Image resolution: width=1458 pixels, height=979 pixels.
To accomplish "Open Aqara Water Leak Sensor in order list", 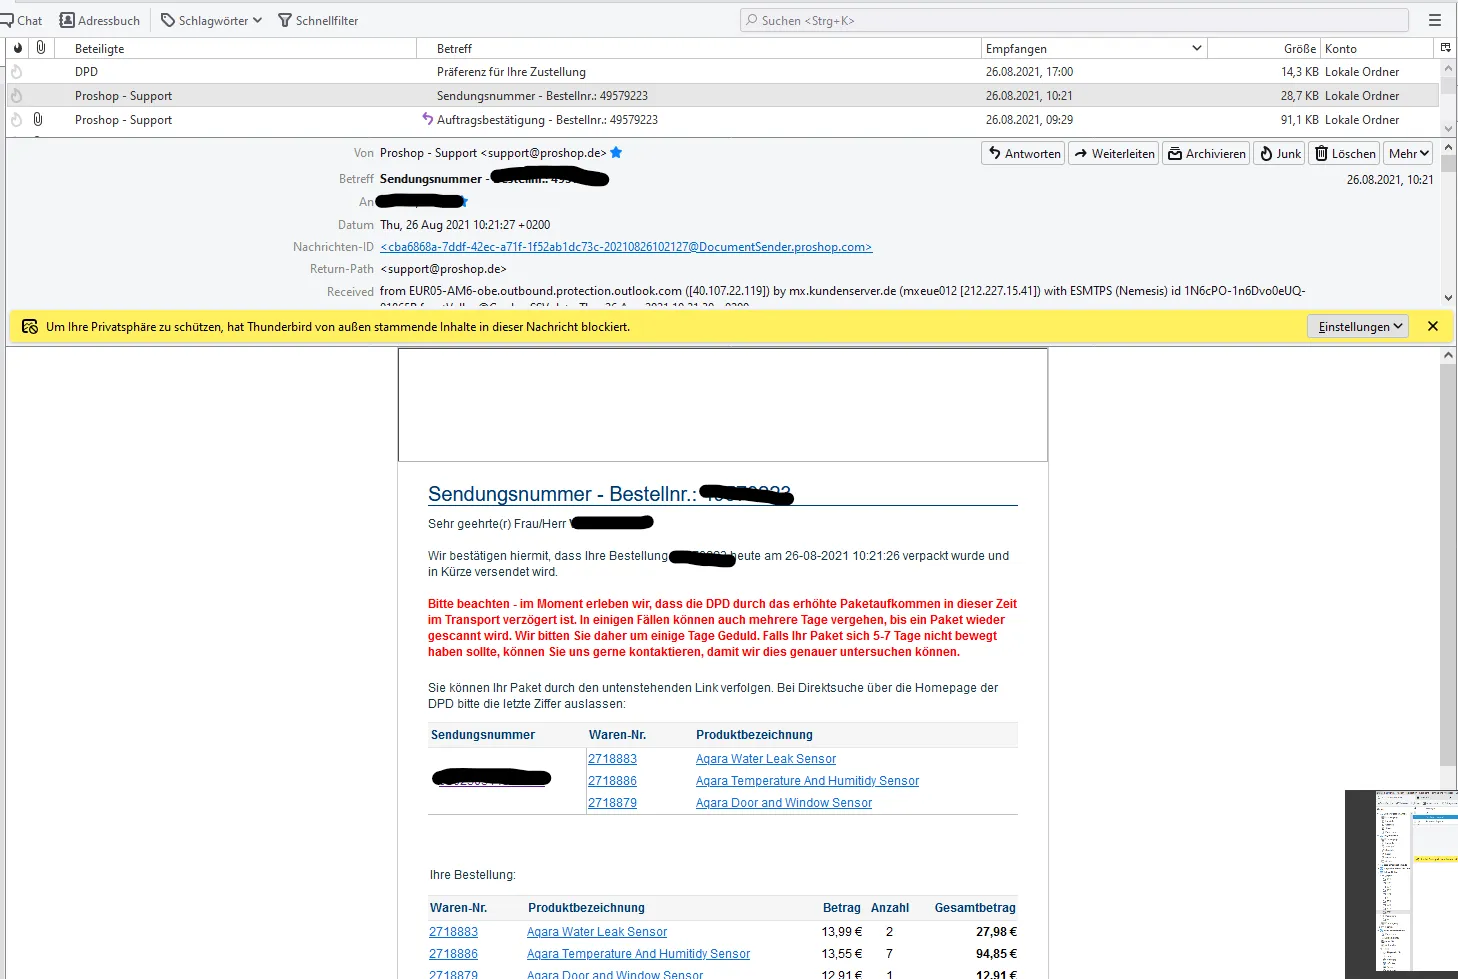I will pyautogui.click(x=597, y=932).
